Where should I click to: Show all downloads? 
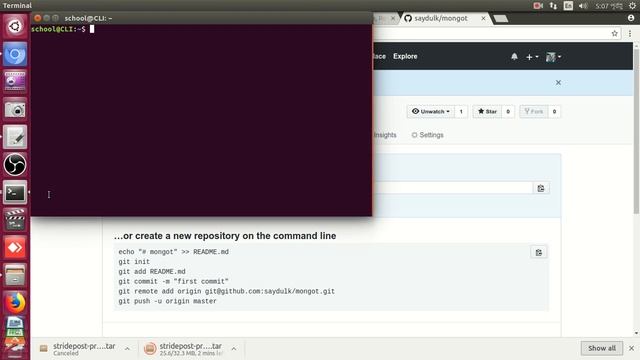coord(602,348)
